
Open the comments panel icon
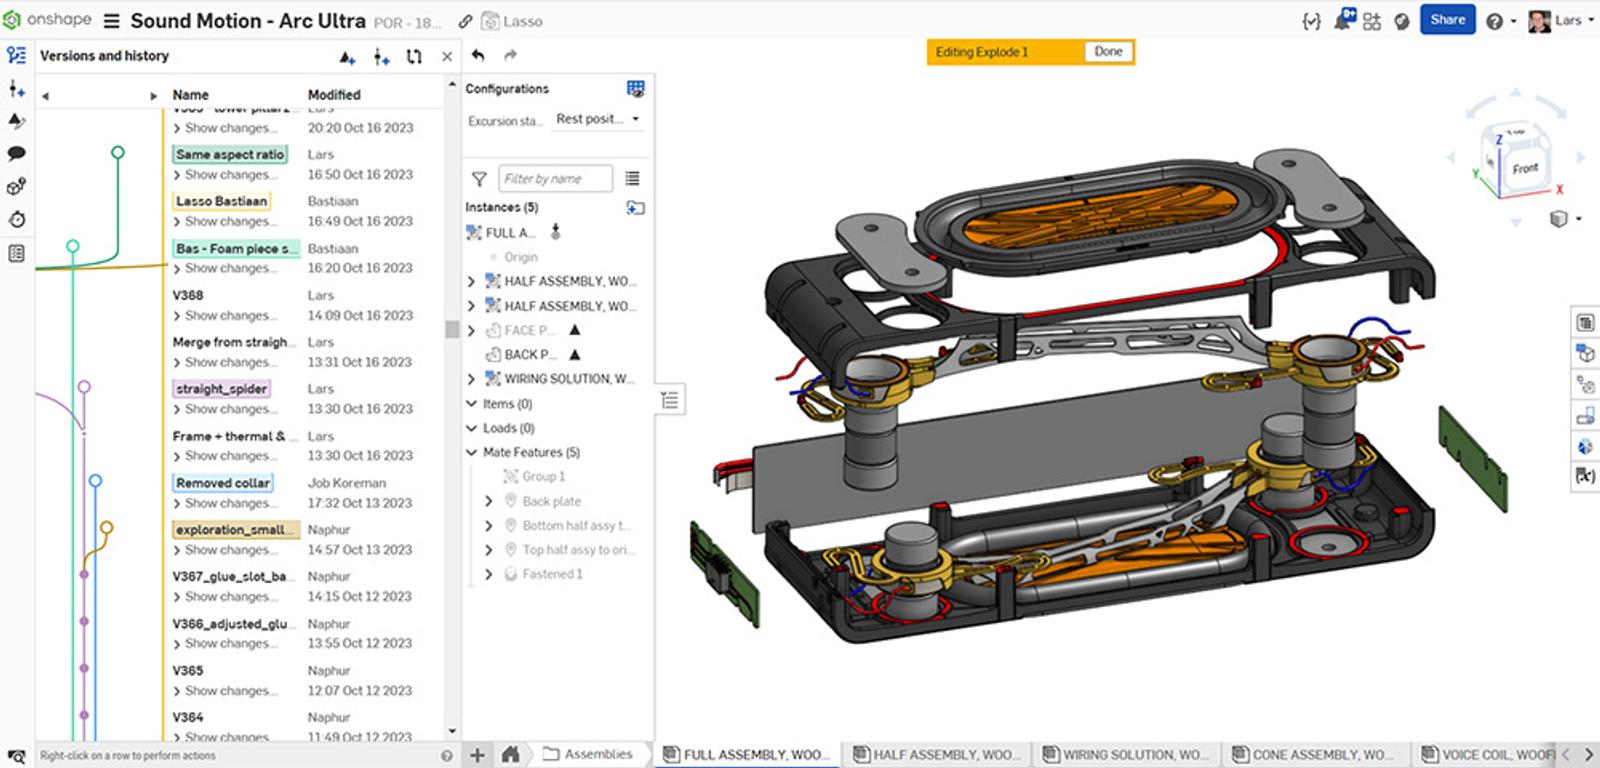(16, 154)
